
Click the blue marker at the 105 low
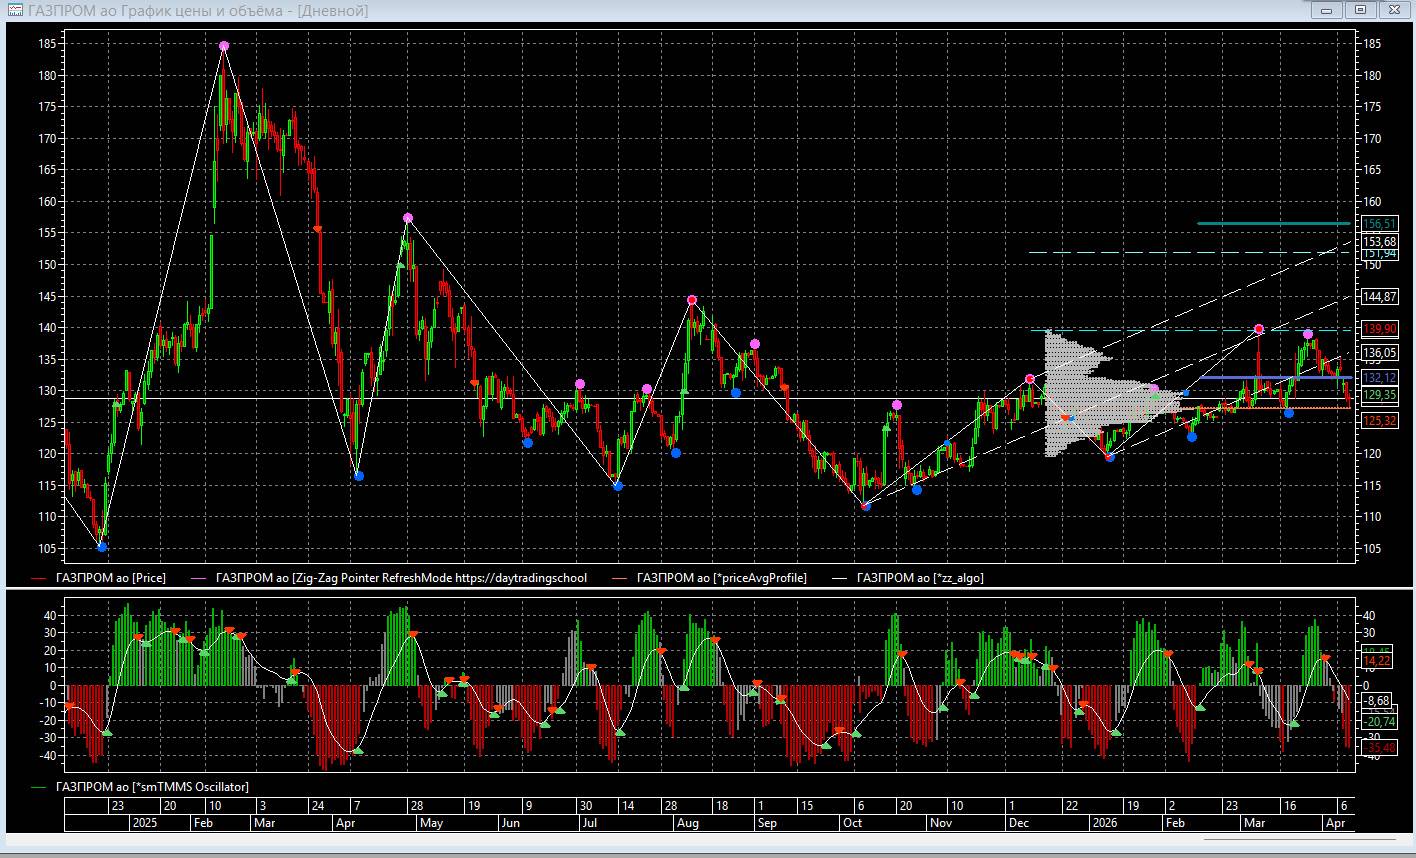tap(102, 547)
